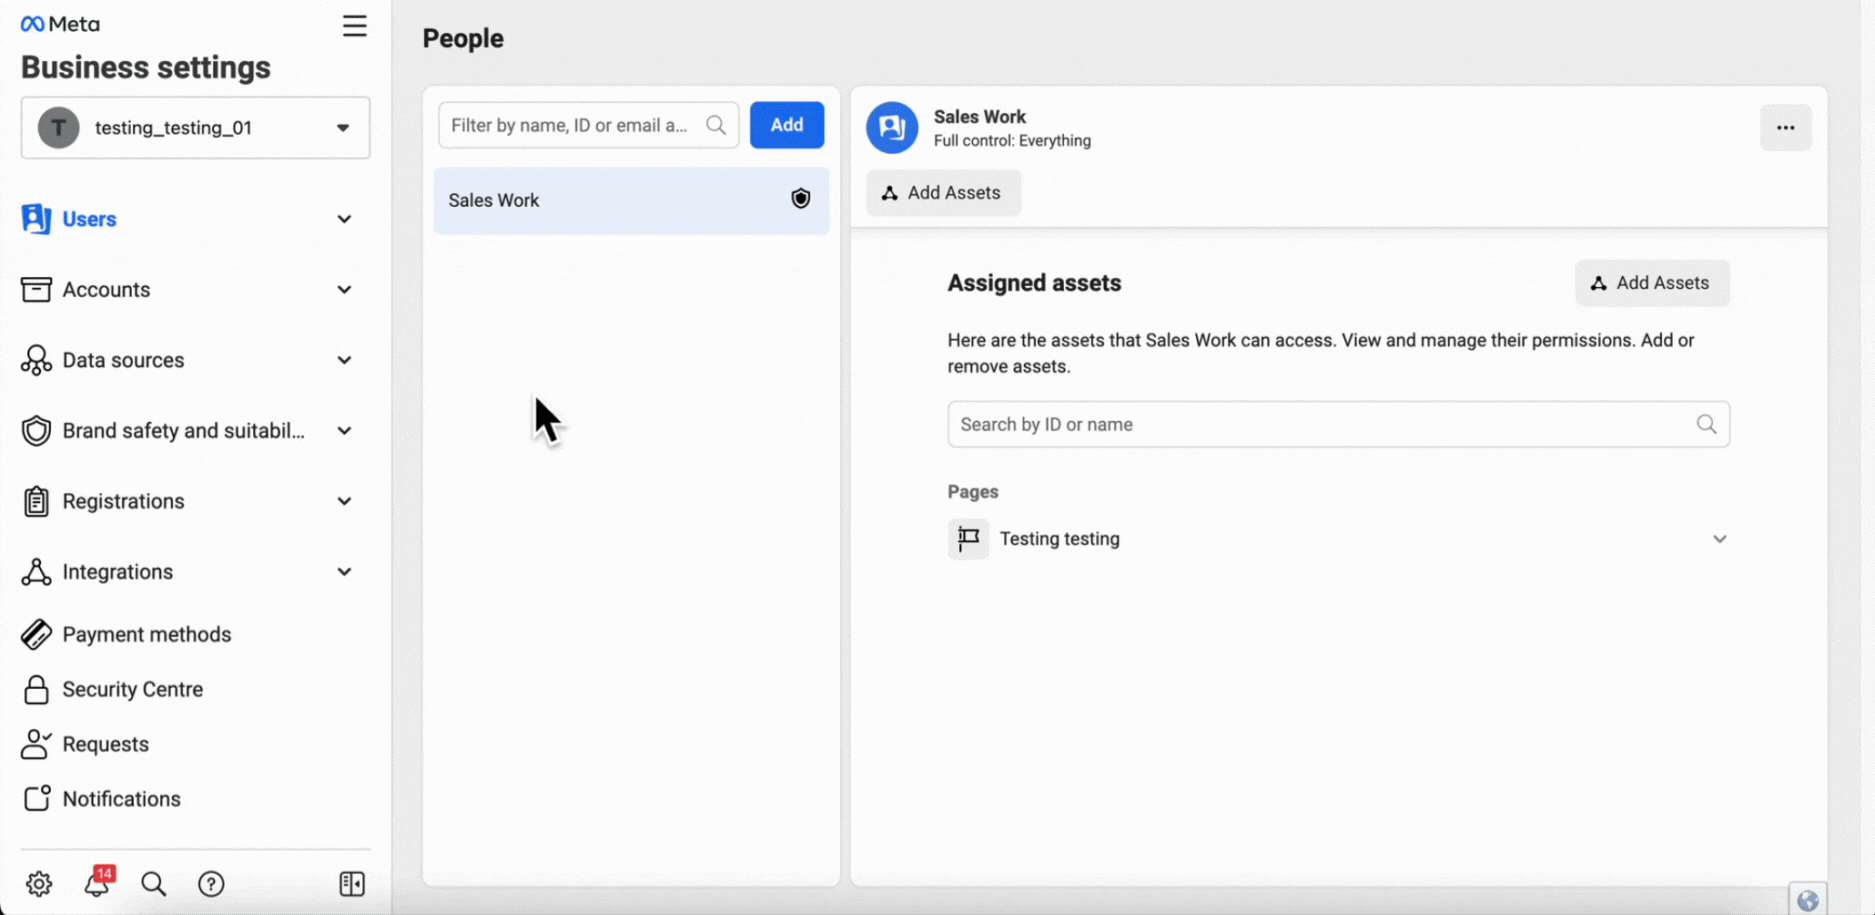
Task: Click 'Full control: Everything' text
Action: [x=1012, y=141]
